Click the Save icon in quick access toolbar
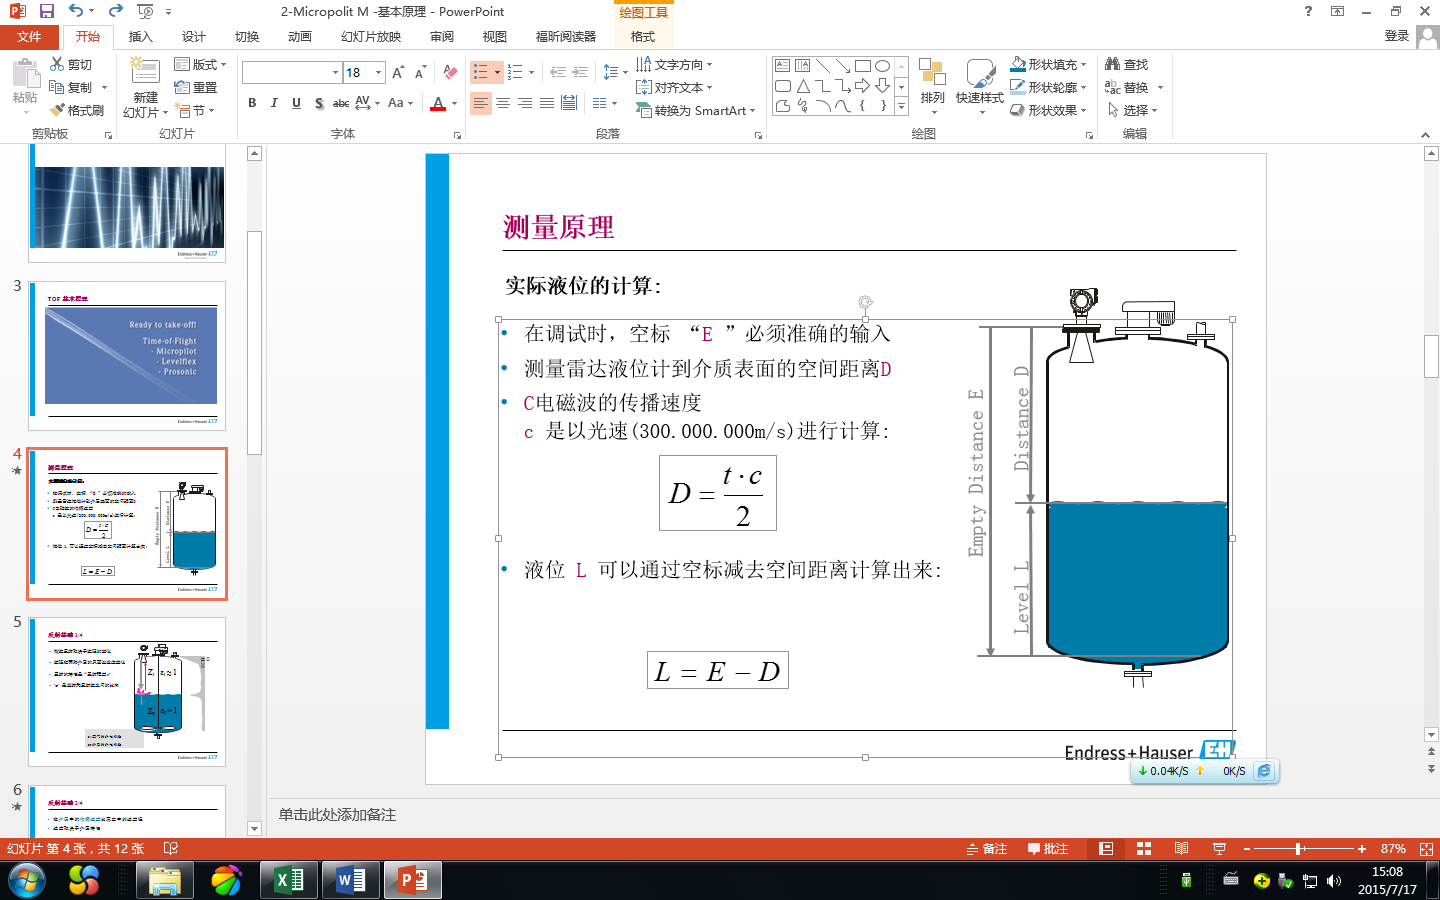 [46, 11]
